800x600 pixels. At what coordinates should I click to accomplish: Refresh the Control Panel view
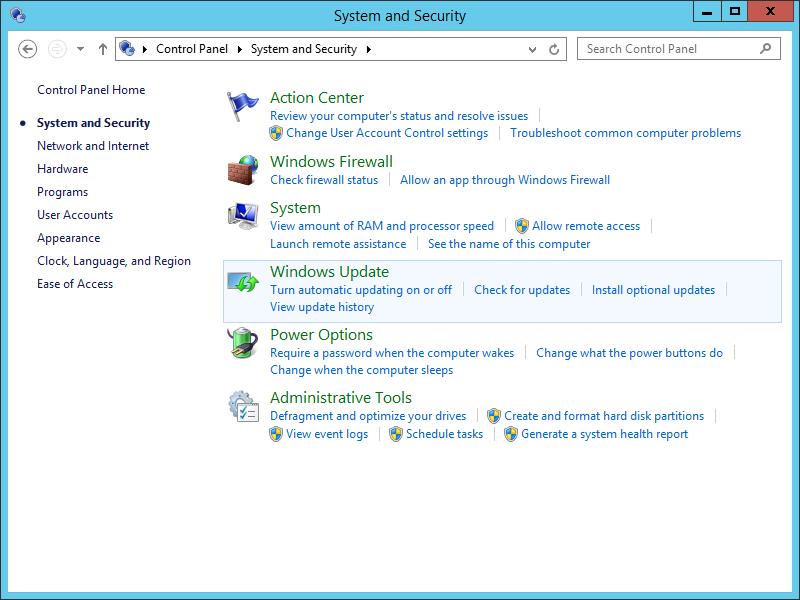pos(554,49)
